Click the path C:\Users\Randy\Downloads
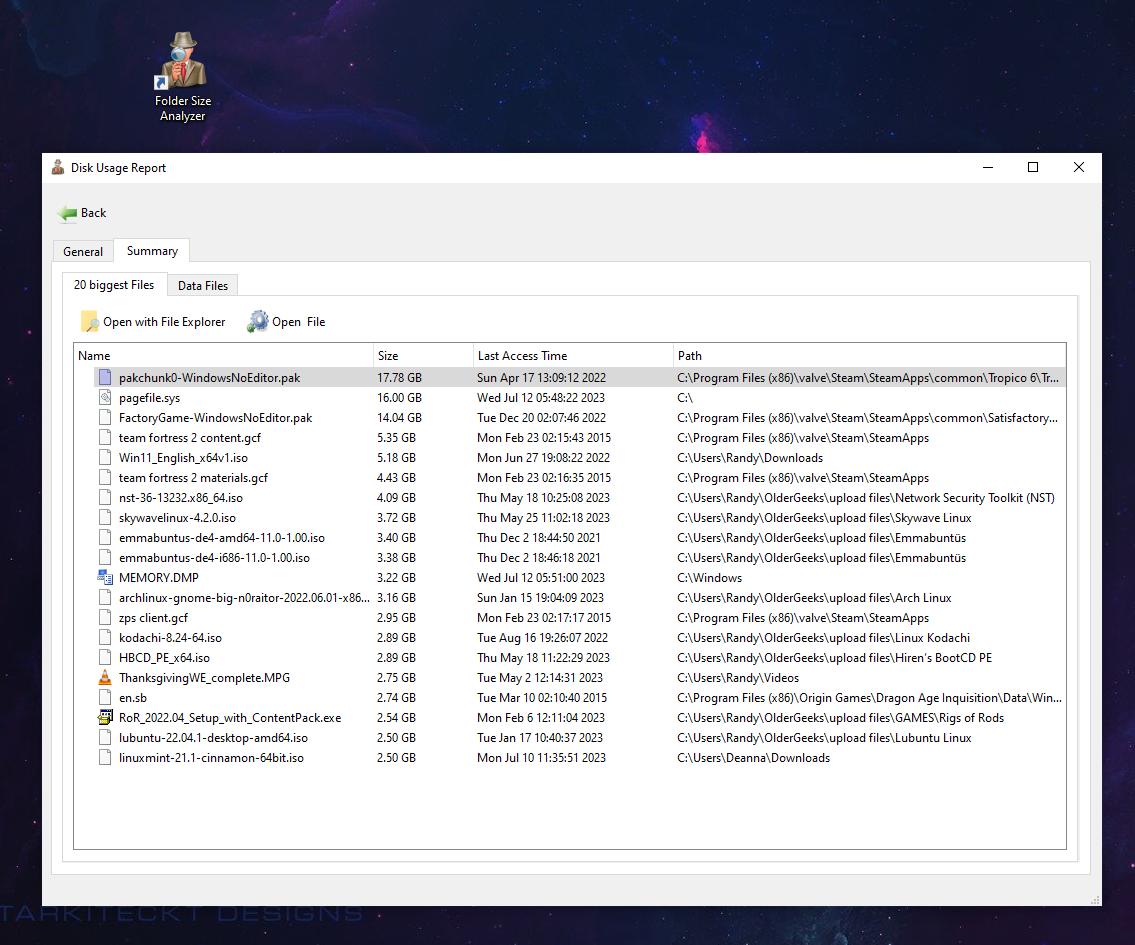Screen dimensions: 1135x945 point(750,457)
